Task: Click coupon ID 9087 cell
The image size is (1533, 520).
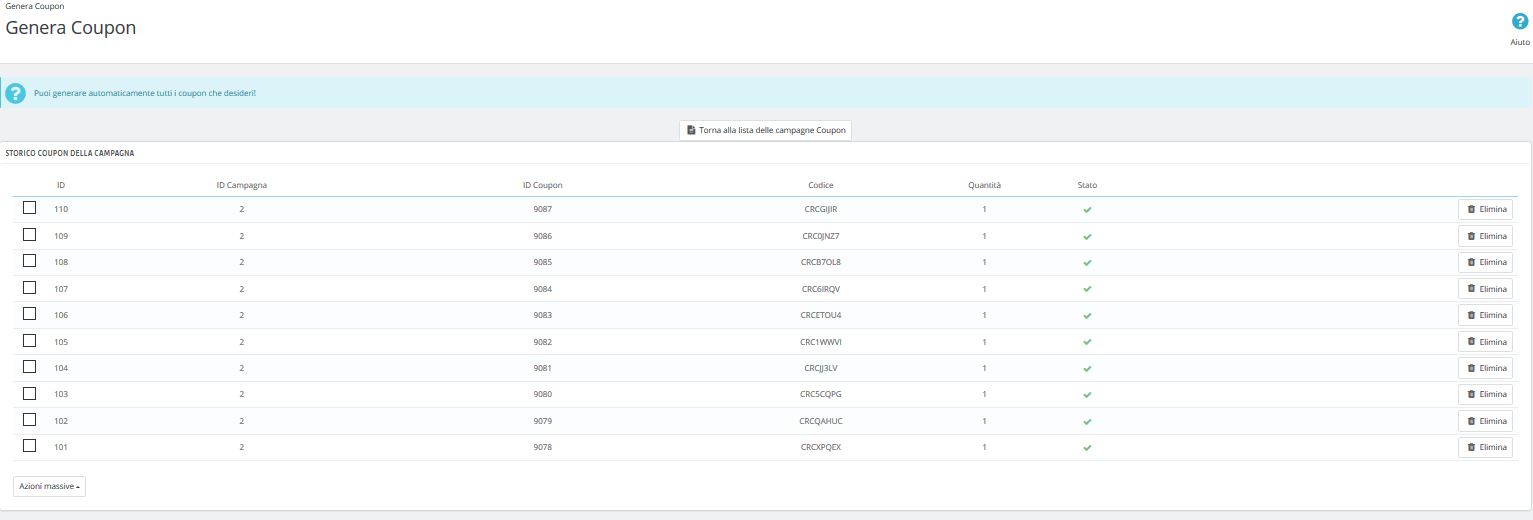Action: click(543, 209)
